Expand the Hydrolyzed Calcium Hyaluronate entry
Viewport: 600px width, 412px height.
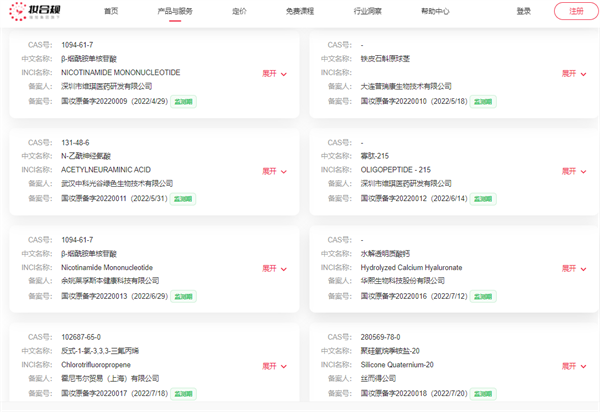click(574, 268)
